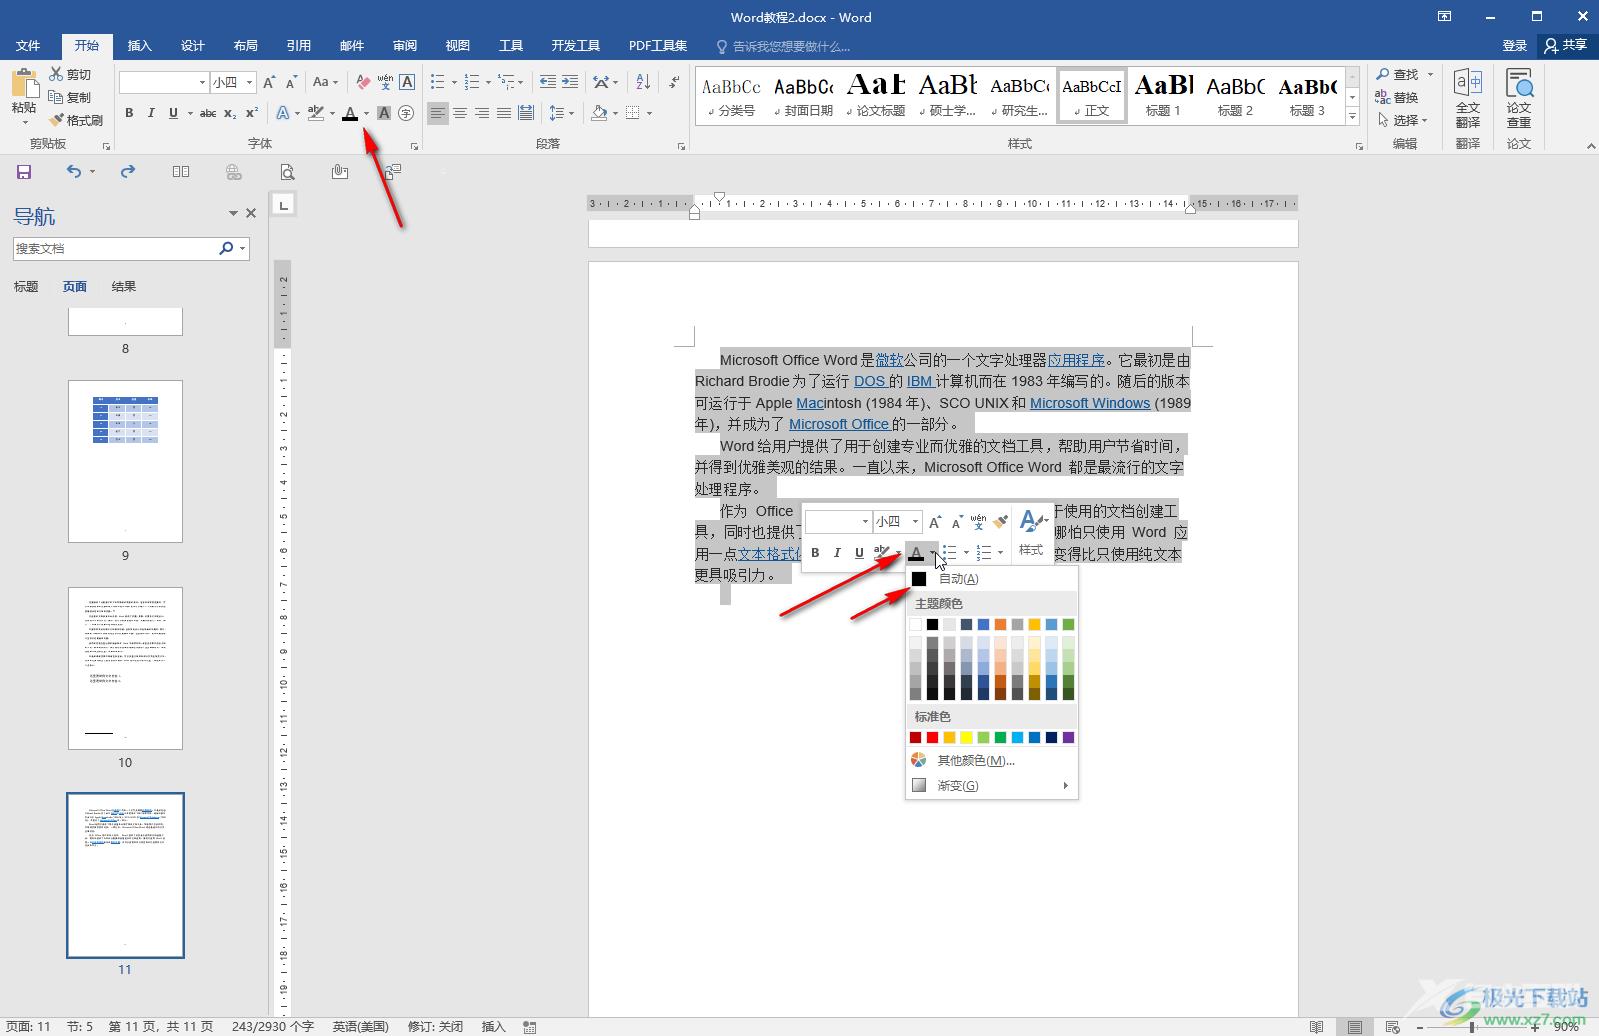
Task: Click the search document input field
Action: [x=115, y=248]
